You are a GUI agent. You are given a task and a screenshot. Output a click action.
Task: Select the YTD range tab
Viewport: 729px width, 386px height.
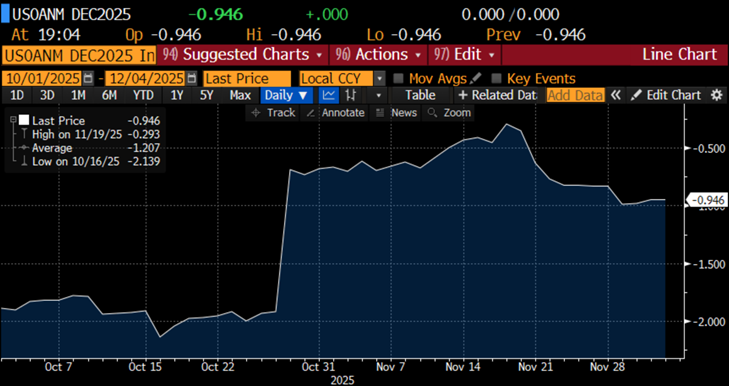[x=143, y=95]
